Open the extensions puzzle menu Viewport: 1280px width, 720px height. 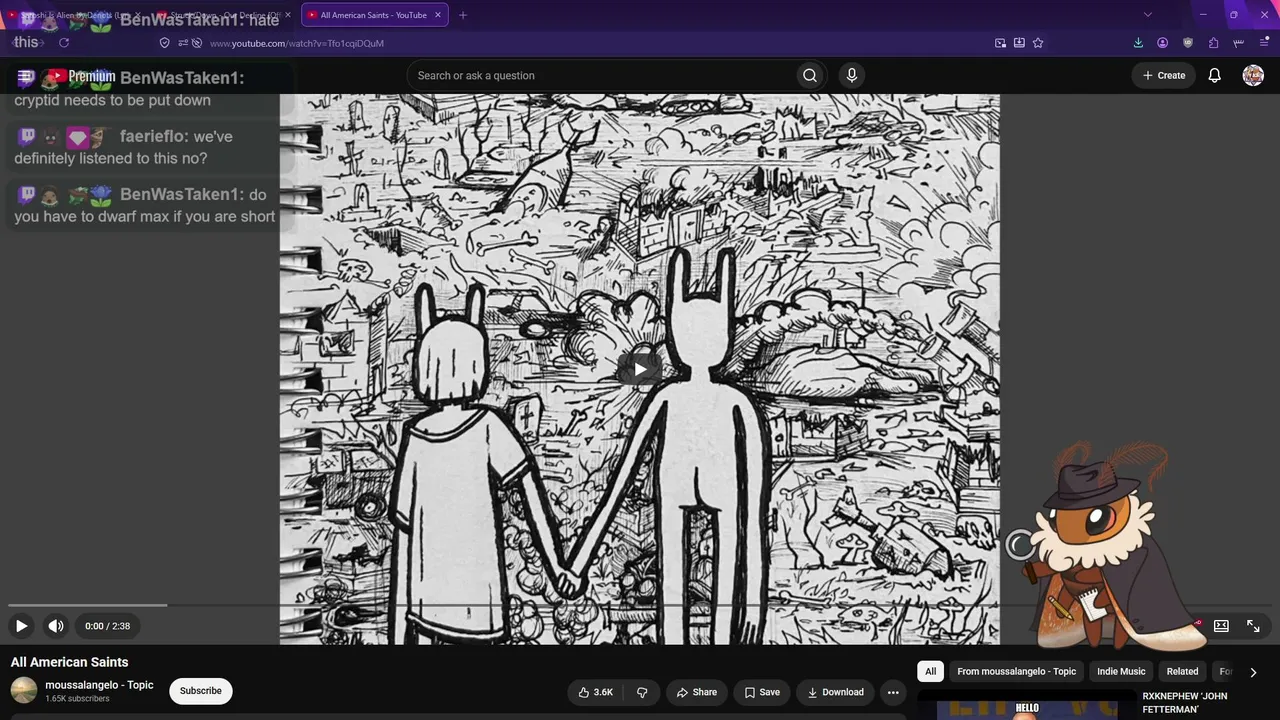(x=1213, y=43)
